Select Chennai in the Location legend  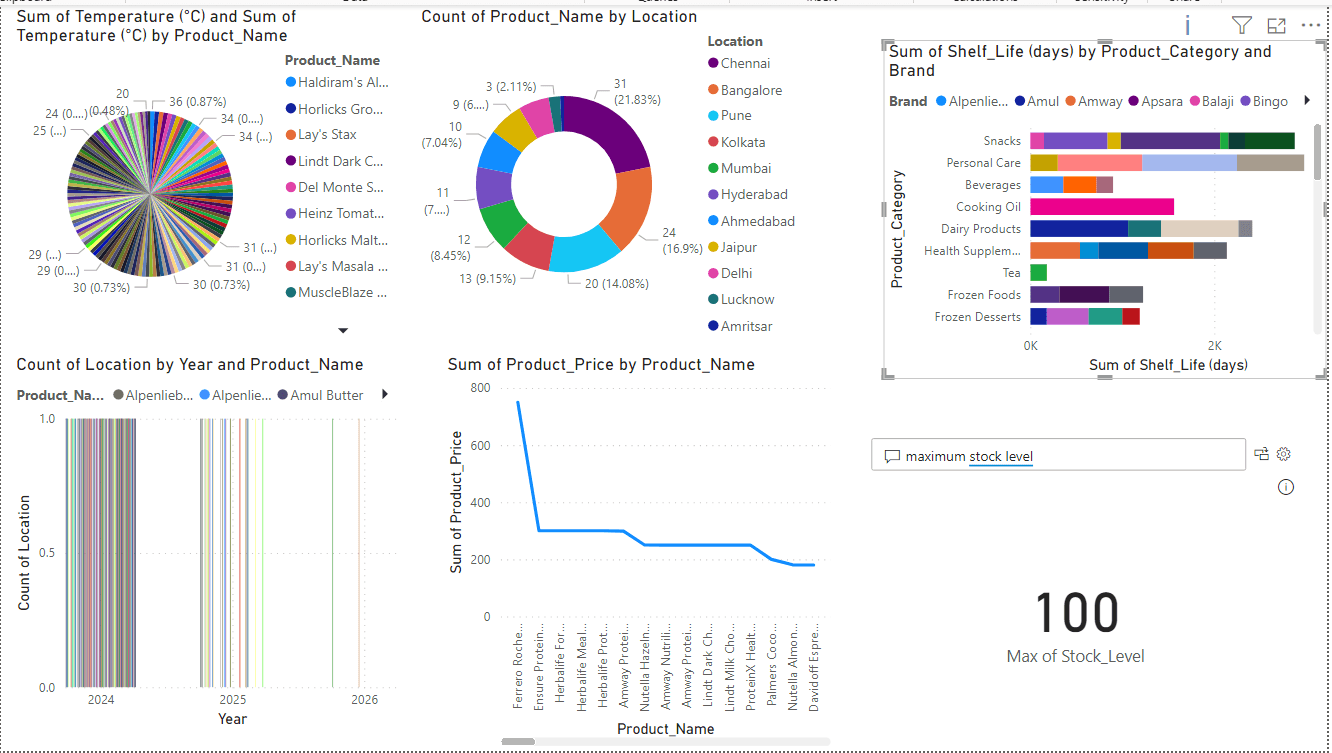tap(739, 63)
